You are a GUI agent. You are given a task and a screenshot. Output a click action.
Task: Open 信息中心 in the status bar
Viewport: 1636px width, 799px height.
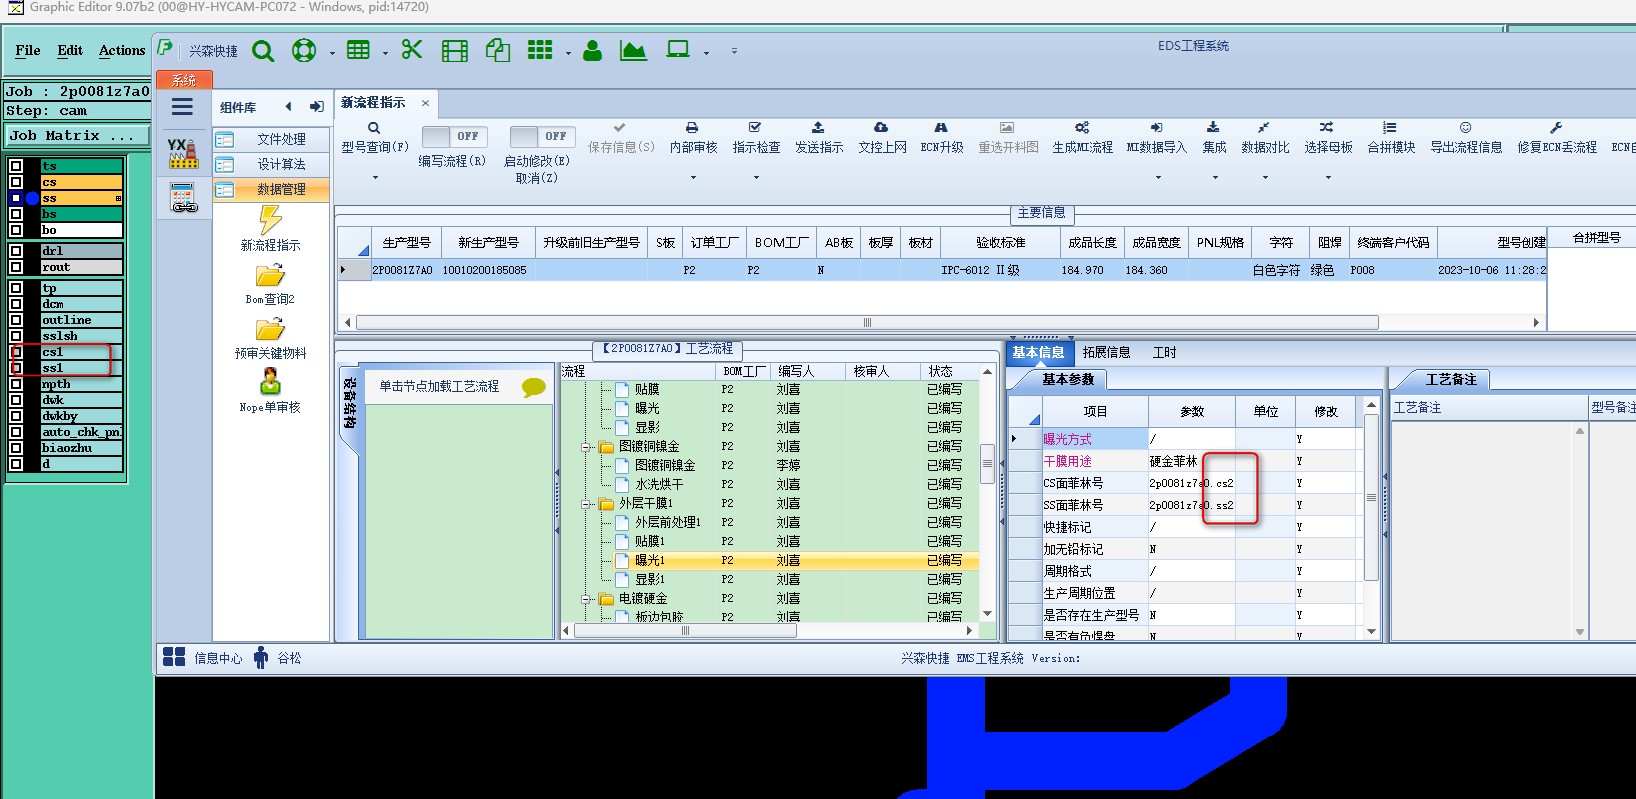[x=203, y=657]
